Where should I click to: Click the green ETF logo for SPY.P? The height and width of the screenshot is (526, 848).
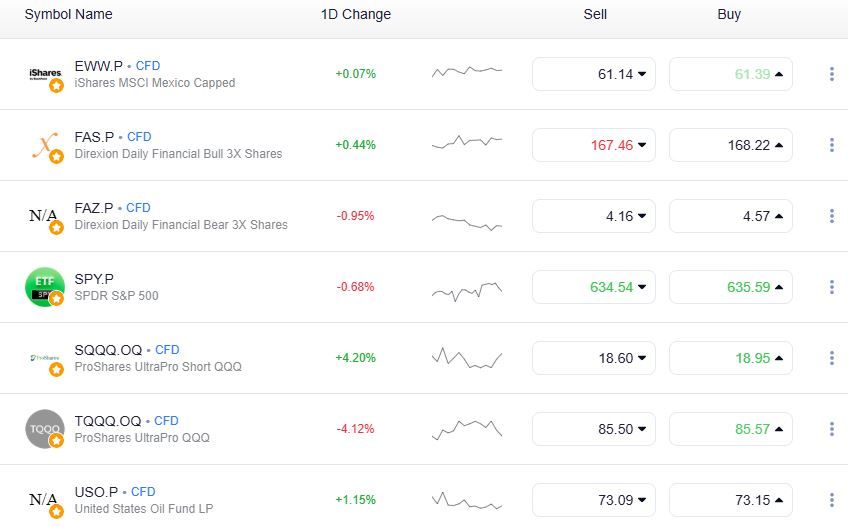[45, 287]
